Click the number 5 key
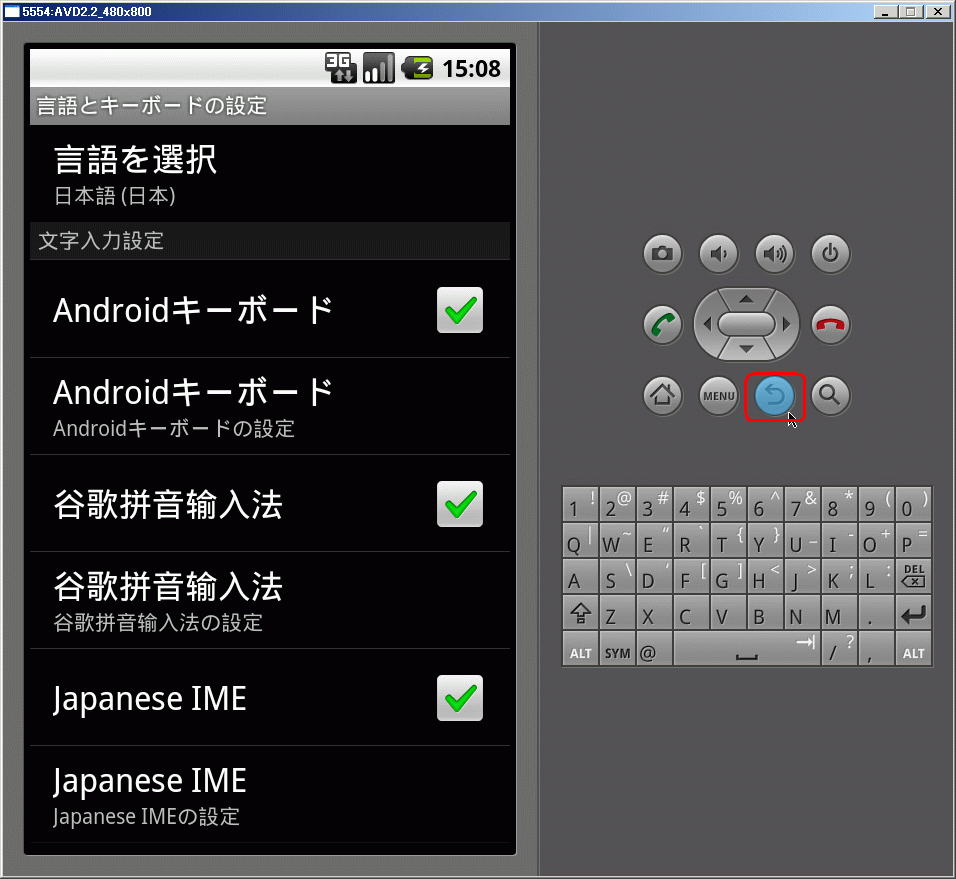Viewport: 956px width, 879px height. 728,504
